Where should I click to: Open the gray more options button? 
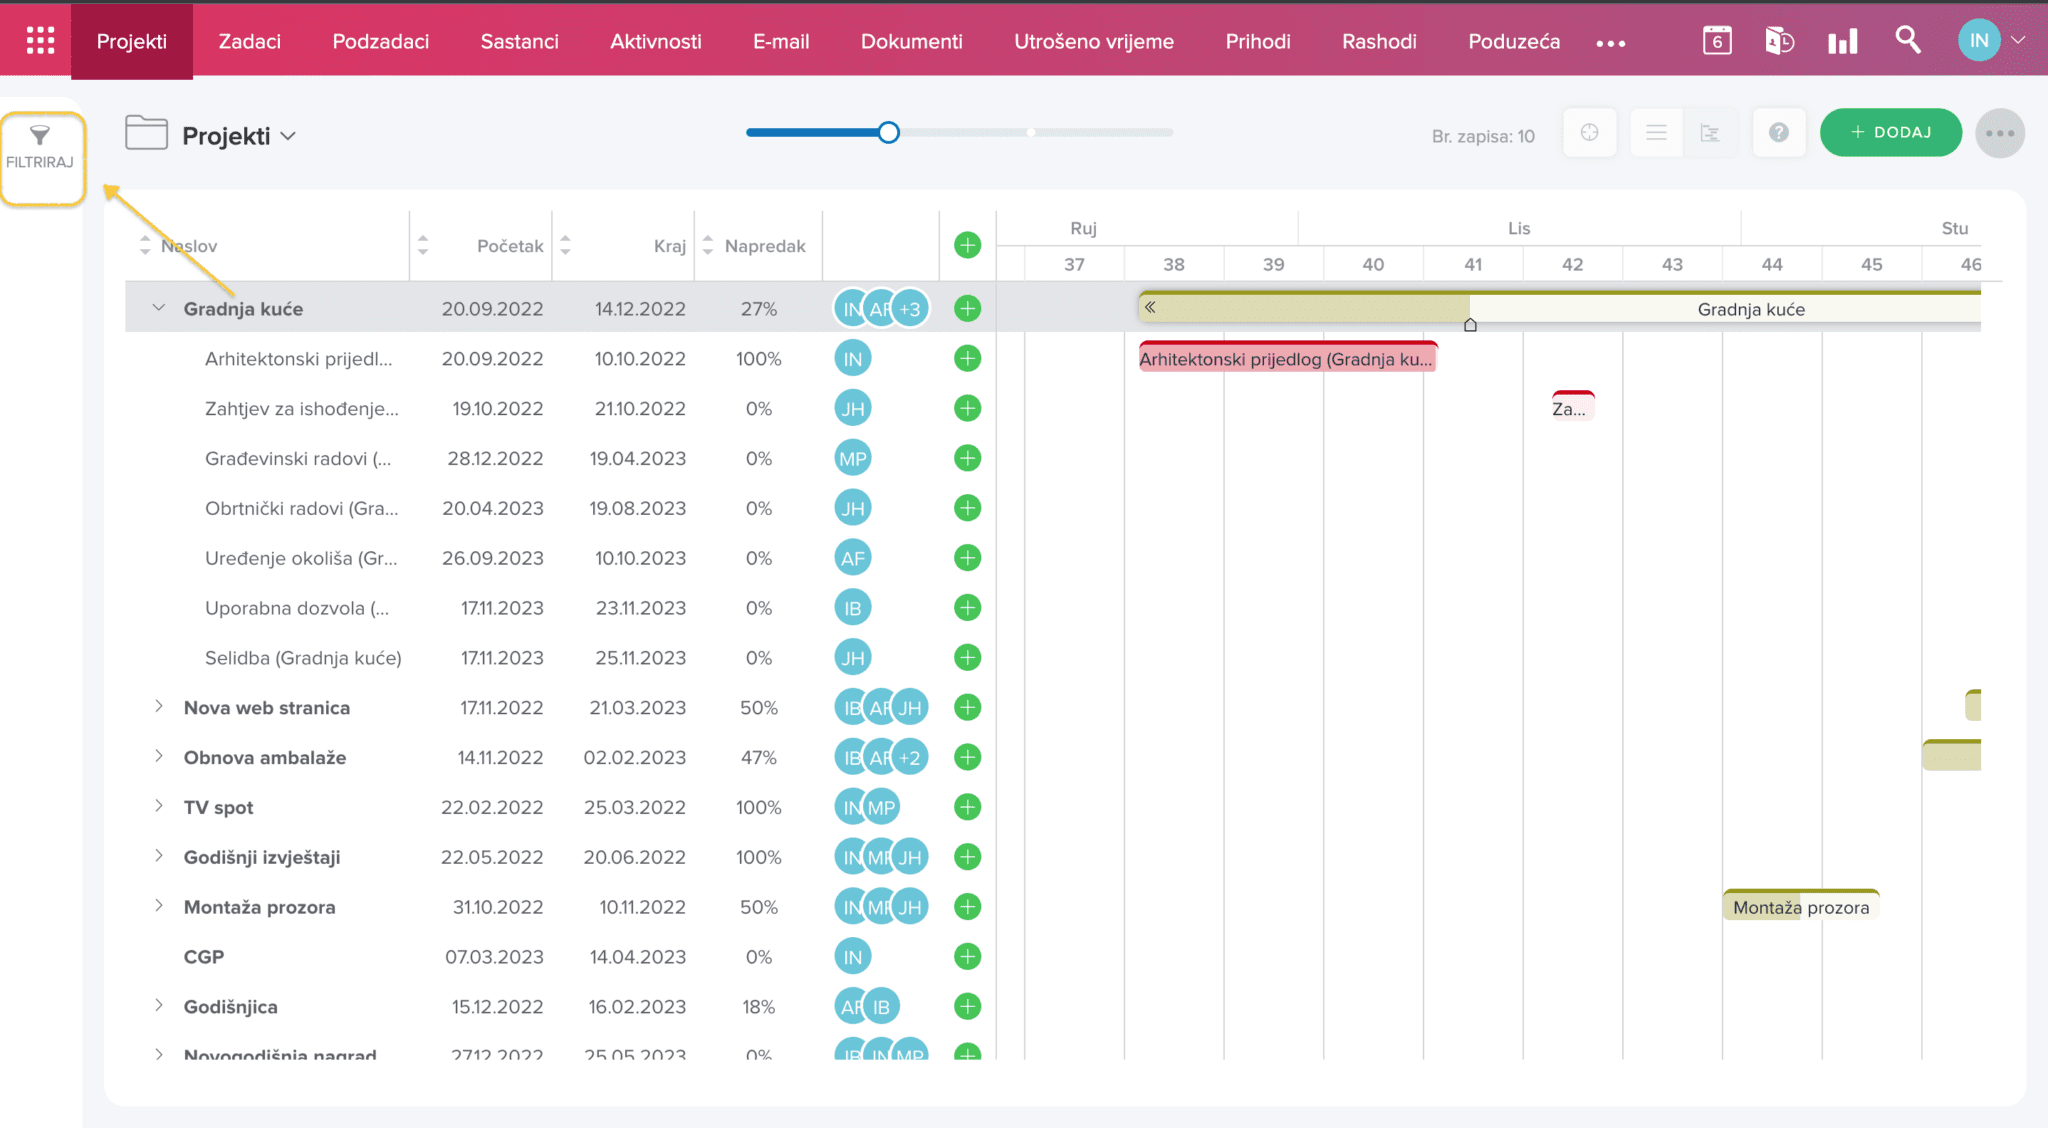coord(1999,133)
